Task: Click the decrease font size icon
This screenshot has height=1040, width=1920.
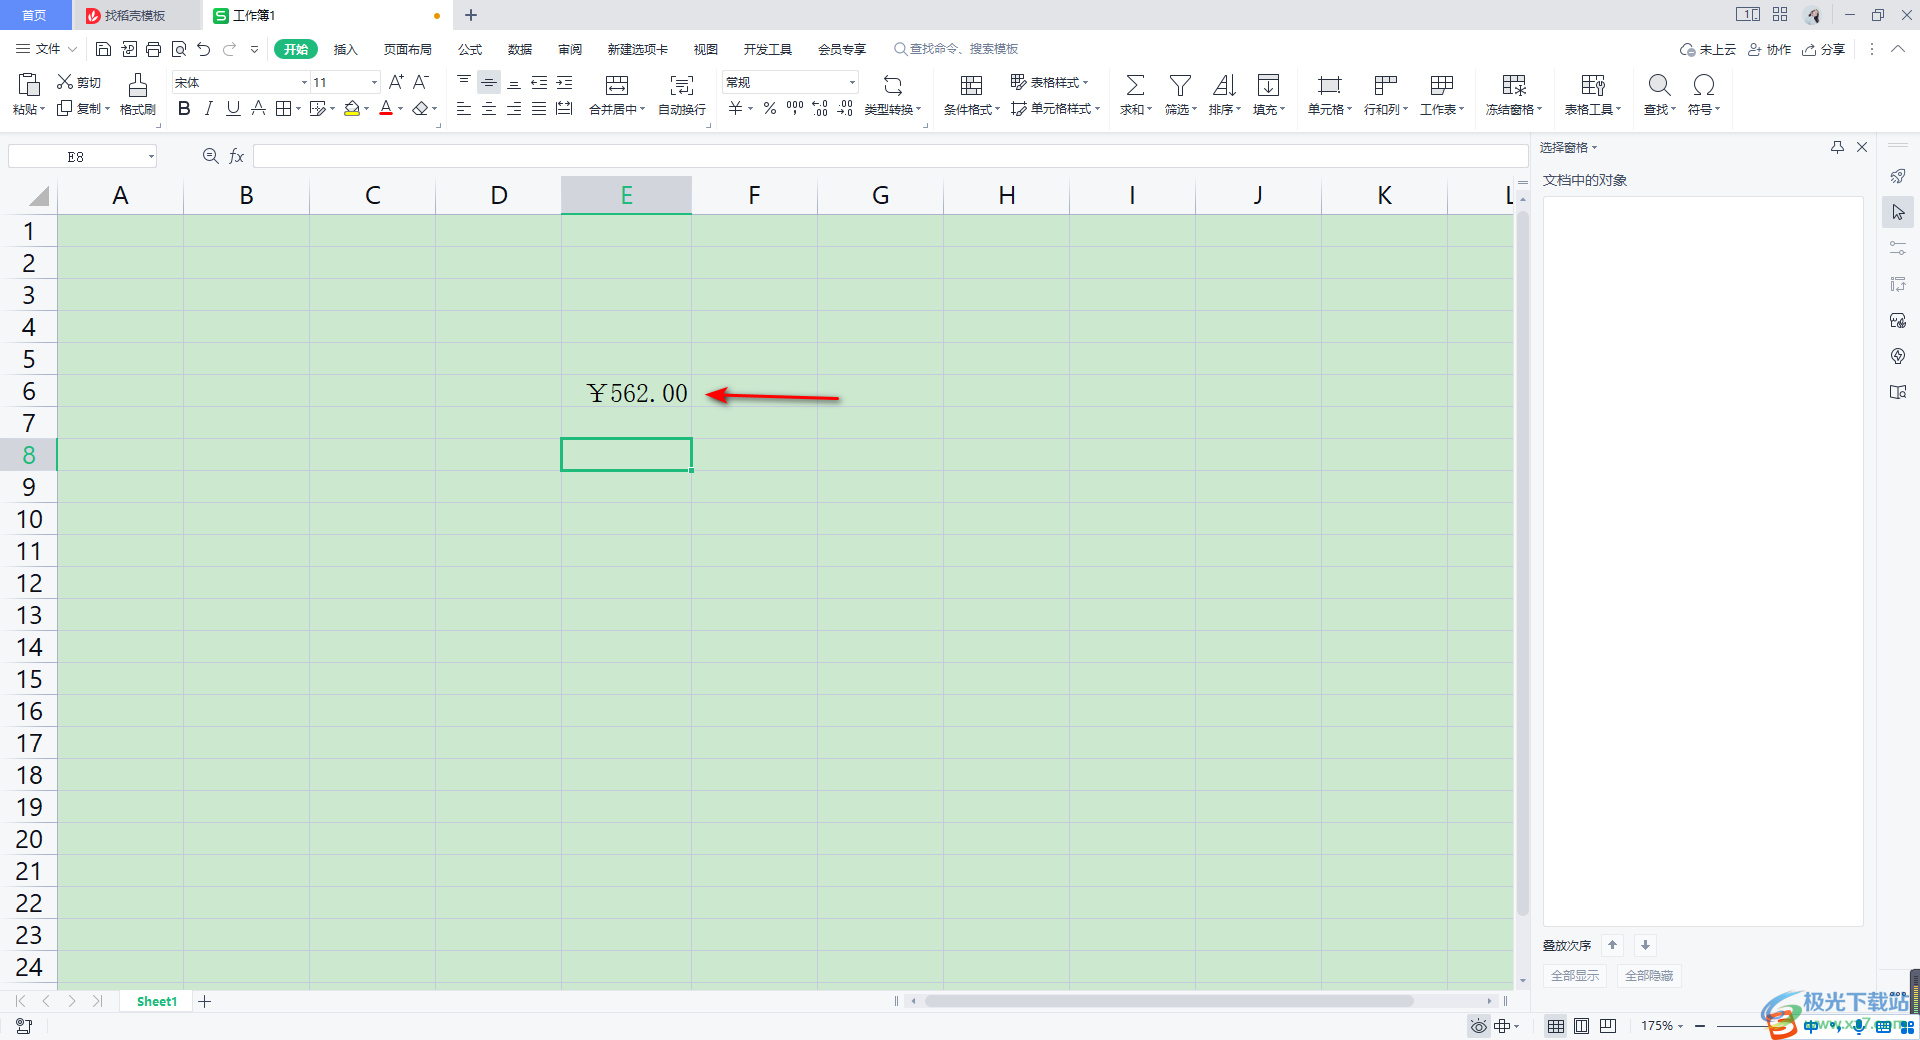Action: point(421,82)
